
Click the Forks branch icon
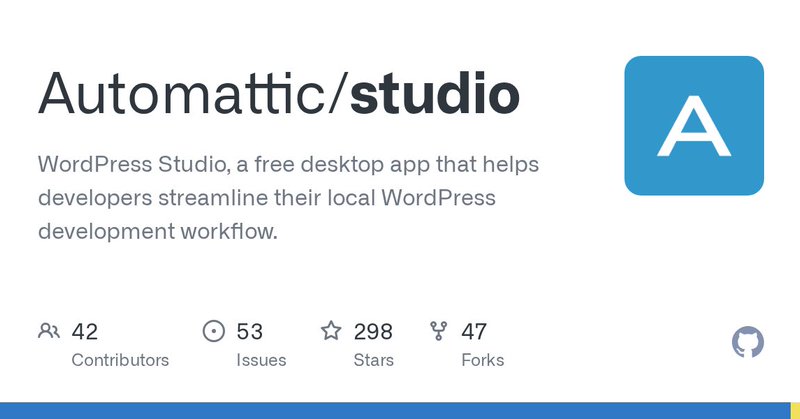click(439, 331)
